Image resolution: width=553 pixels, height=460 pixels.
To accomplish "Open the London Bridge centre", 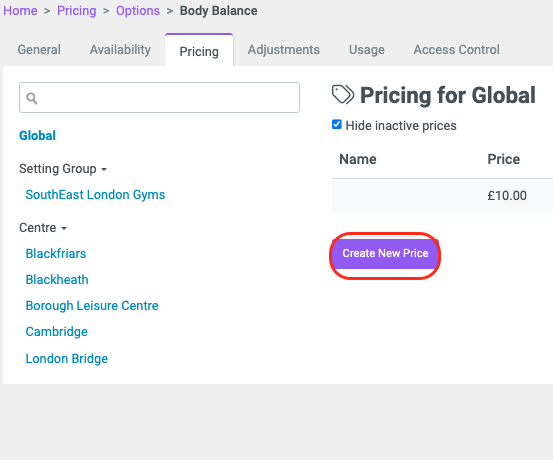I will pos(67,359).
